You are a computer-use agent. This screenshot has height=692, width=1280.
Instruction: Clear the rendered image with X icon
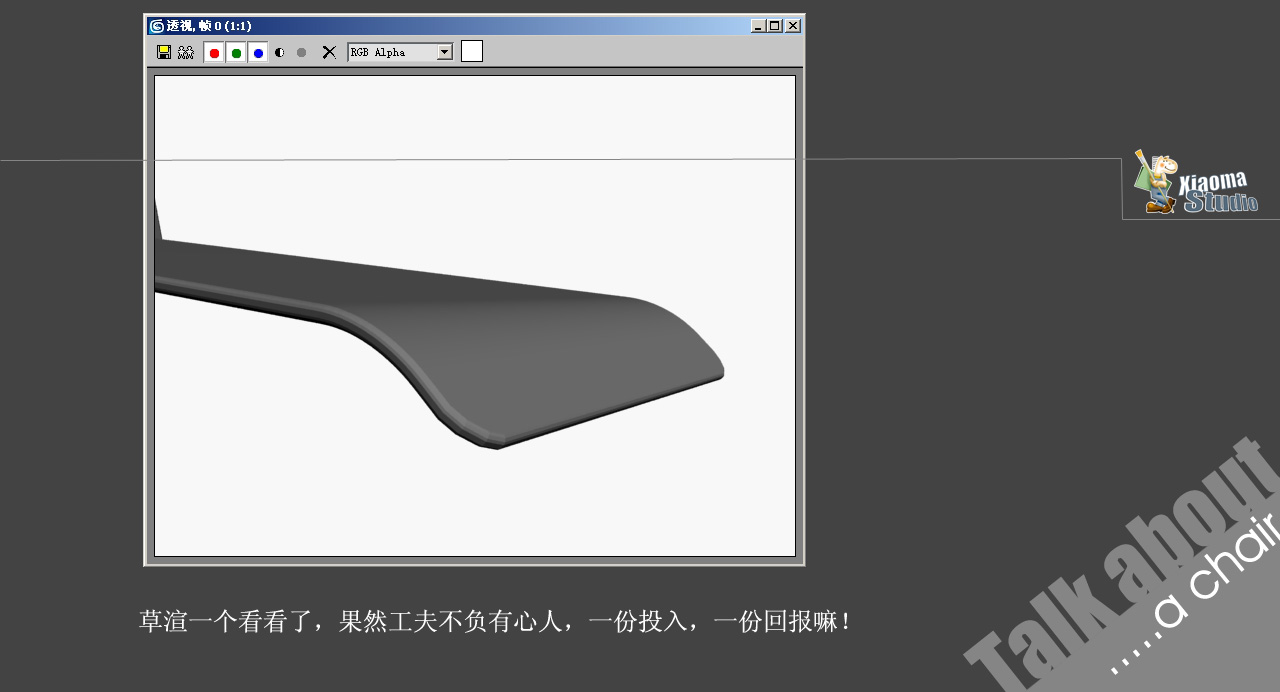pos(329,52)
